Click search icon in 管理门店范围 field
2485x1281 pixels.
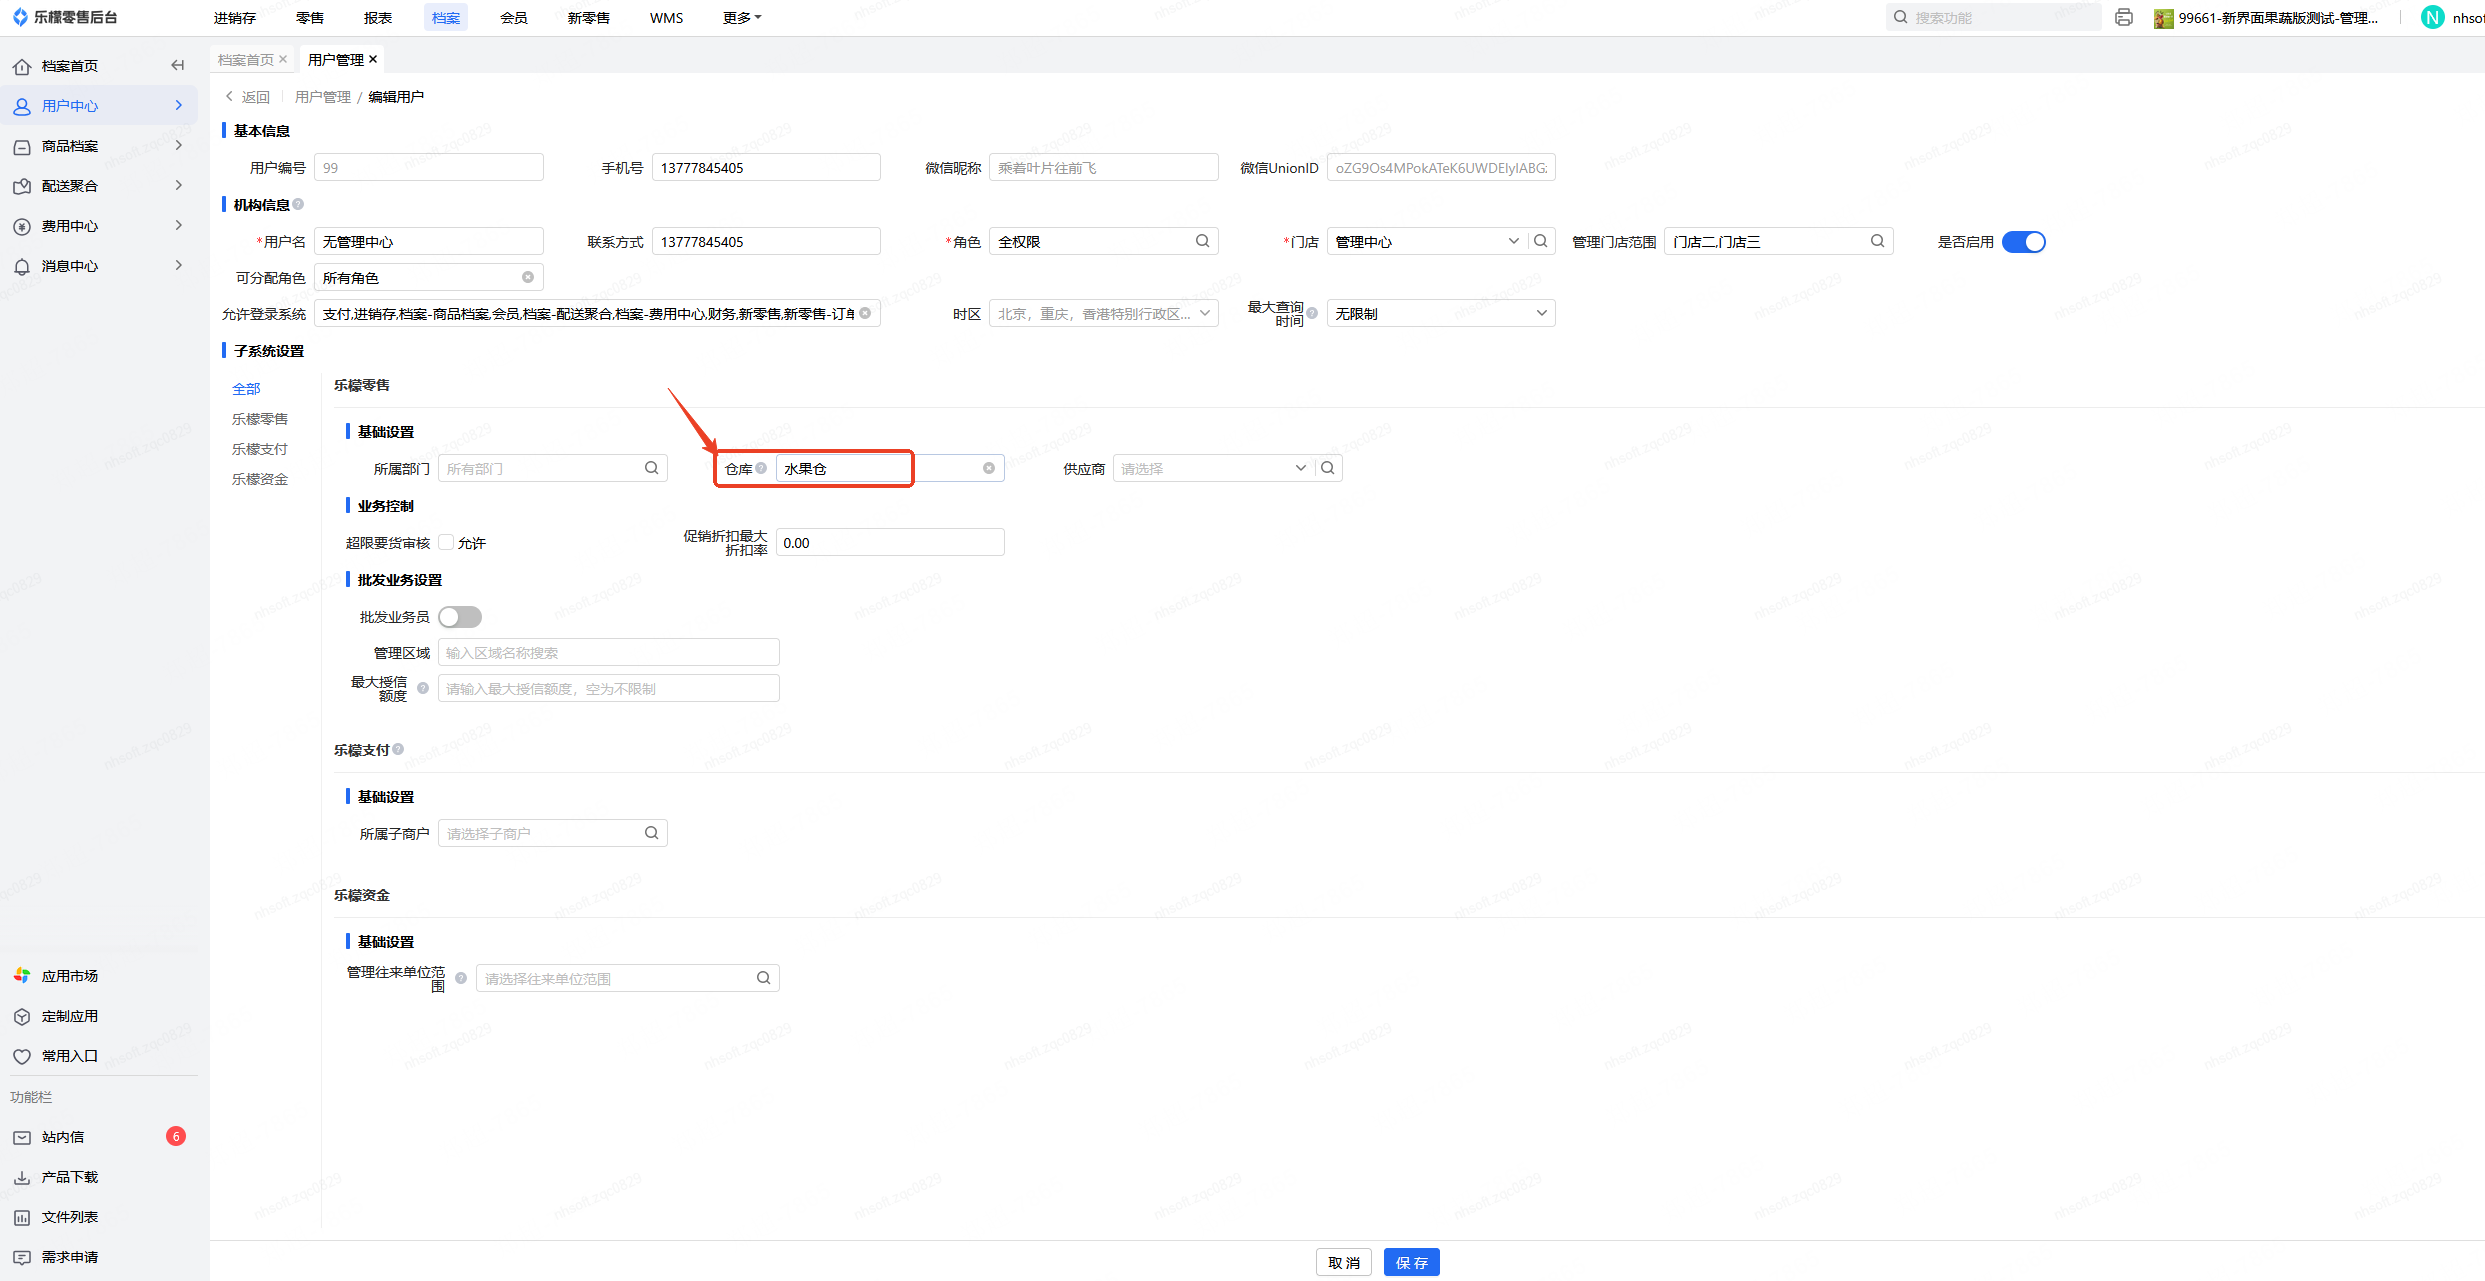[x=1877, y=241]
